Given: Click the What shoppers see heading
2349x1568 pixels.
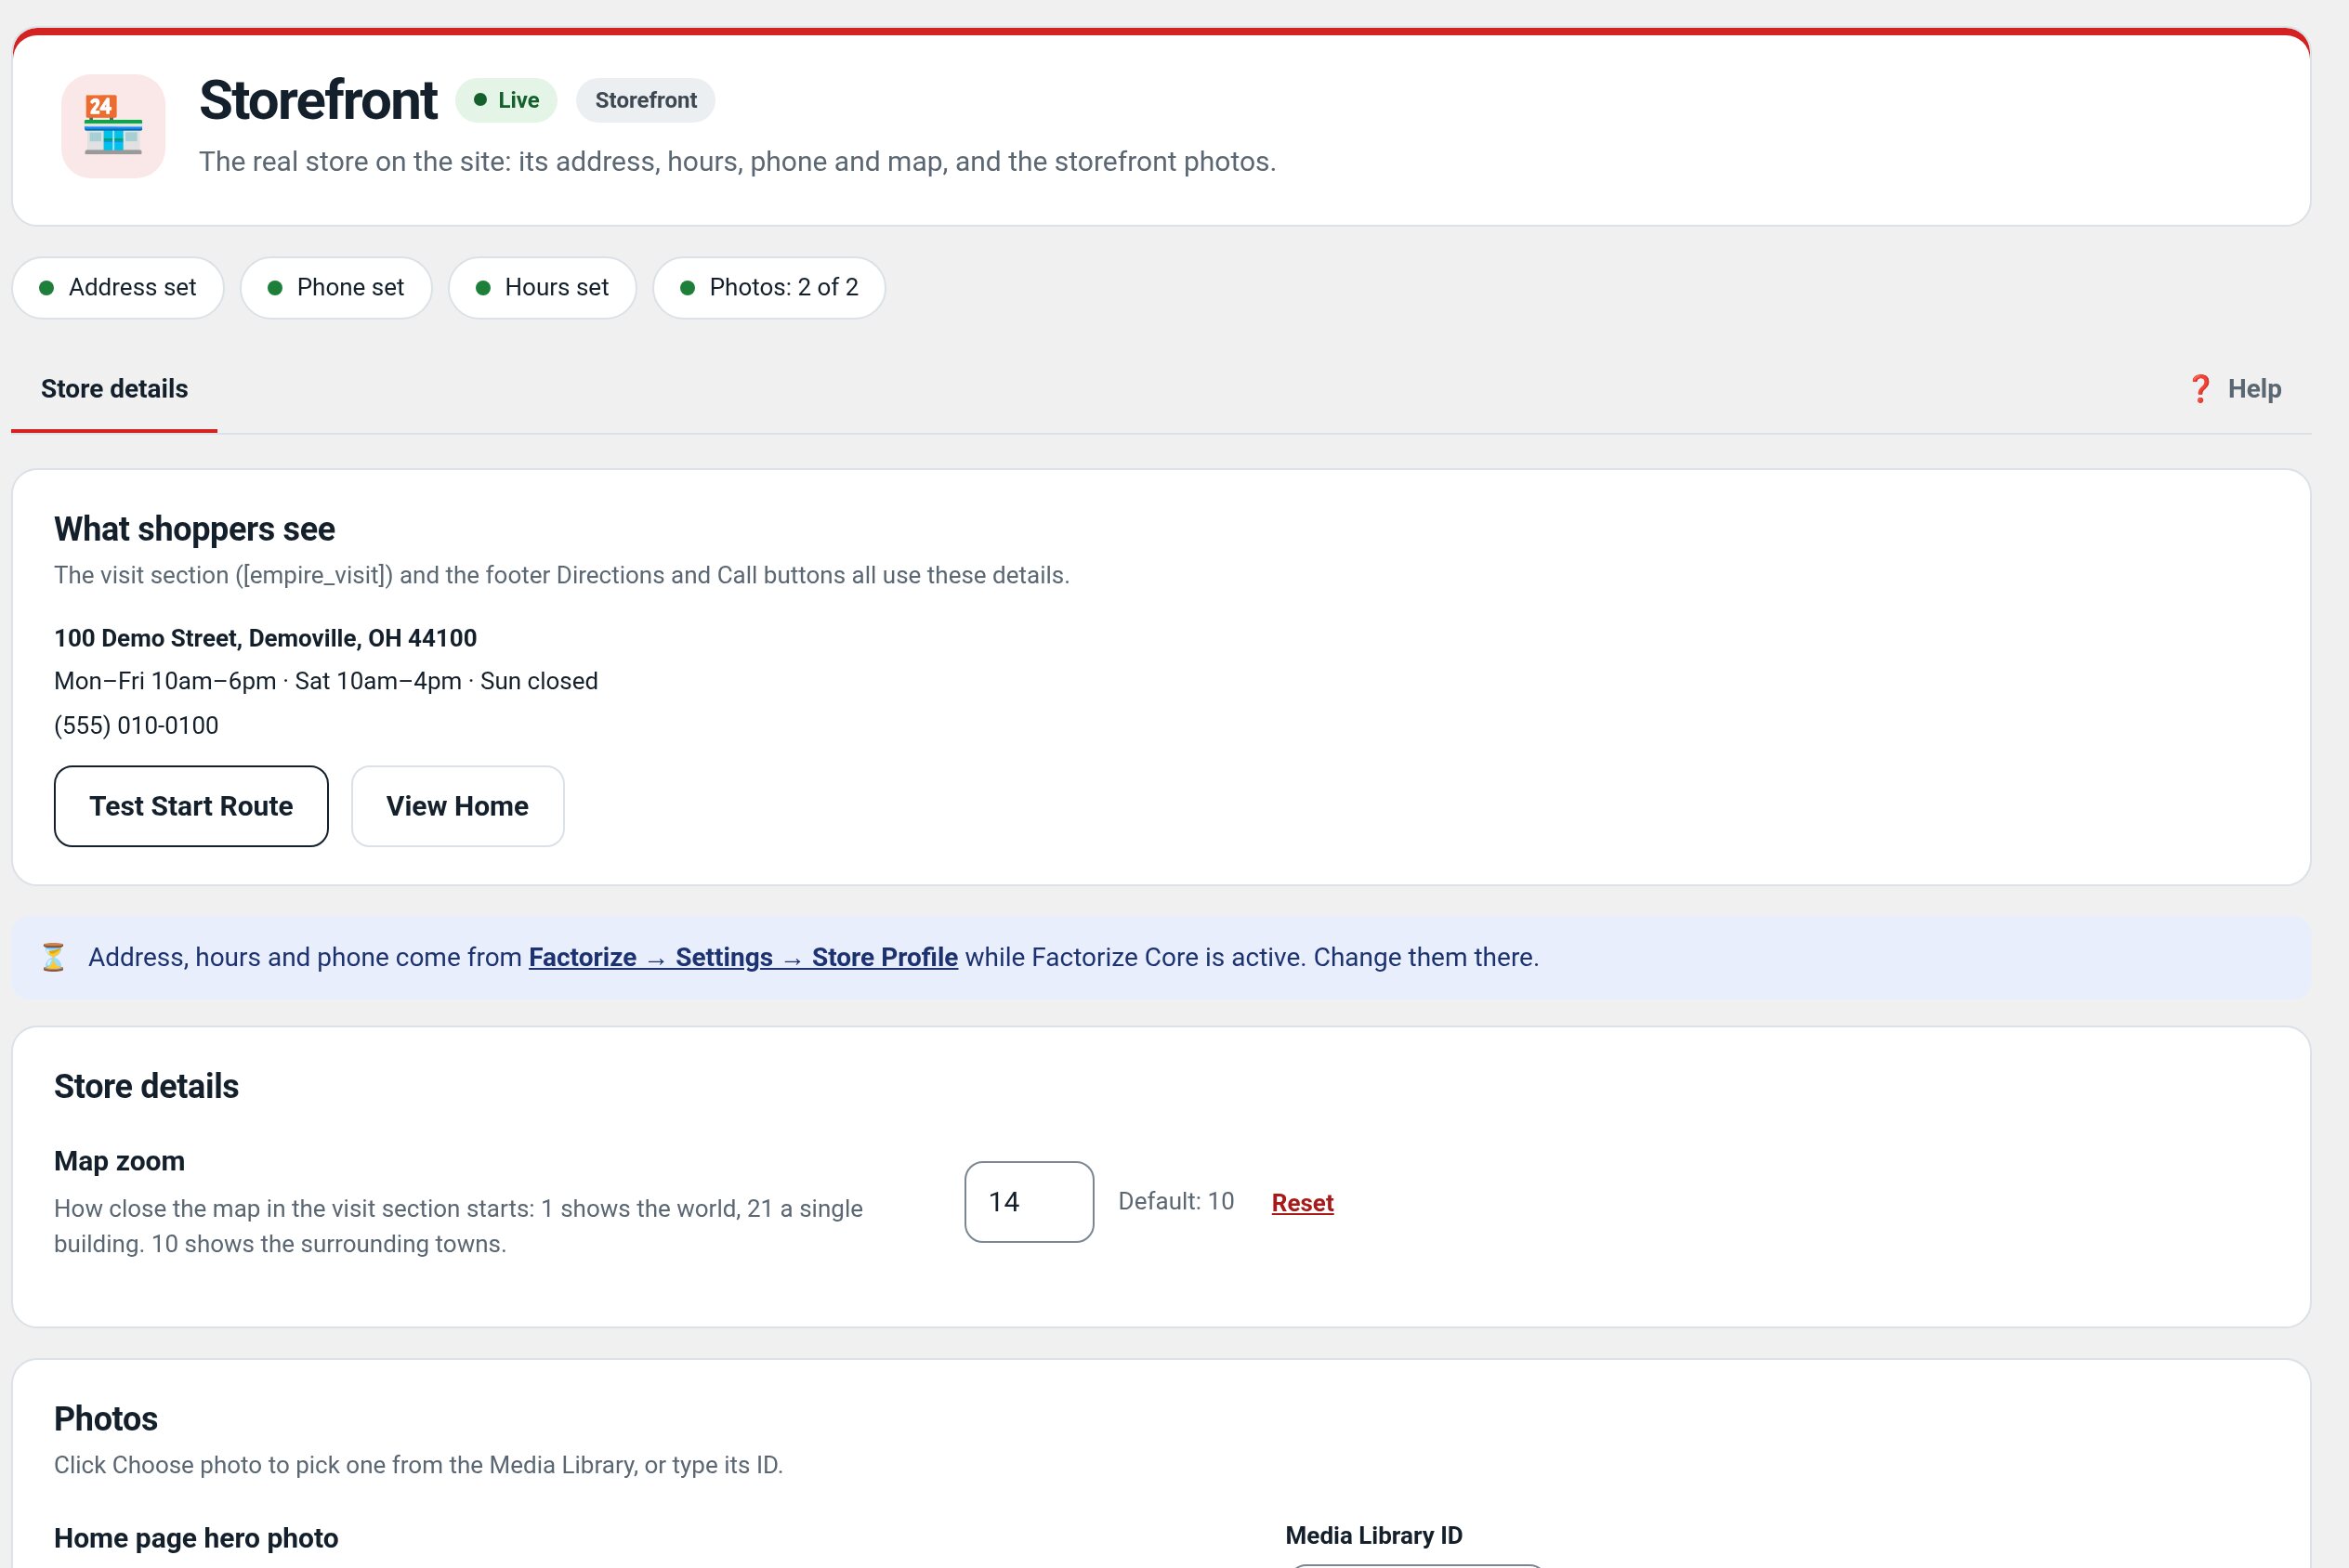Looking at the screenshot, I should tap(194, 529).
